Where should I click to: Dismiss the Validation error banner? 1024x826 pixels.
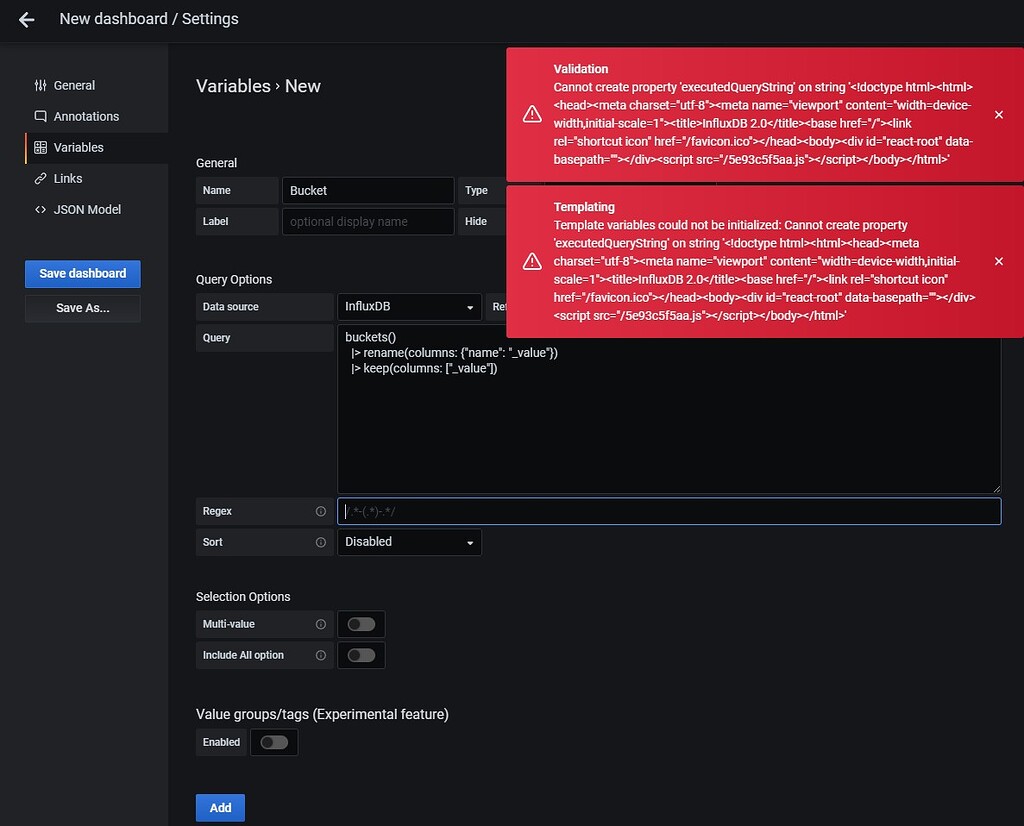[x=998, y=115]
